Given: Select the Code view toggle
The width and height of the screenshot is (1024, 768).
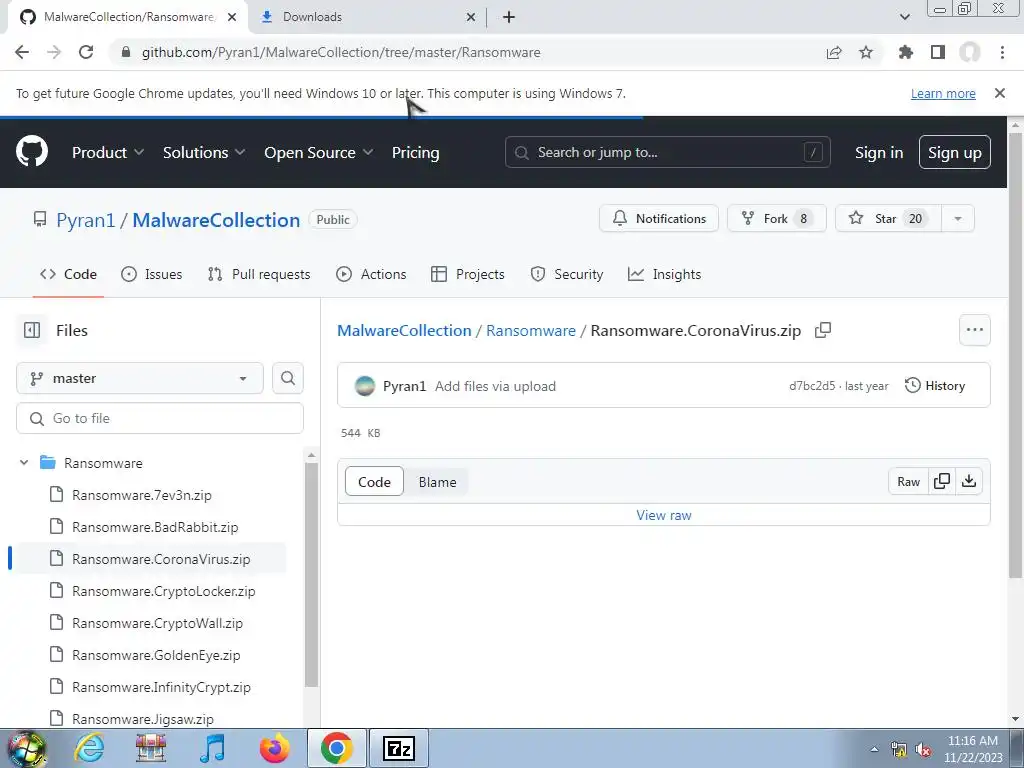Looking at the screenshot, I should tap(374, 482).
